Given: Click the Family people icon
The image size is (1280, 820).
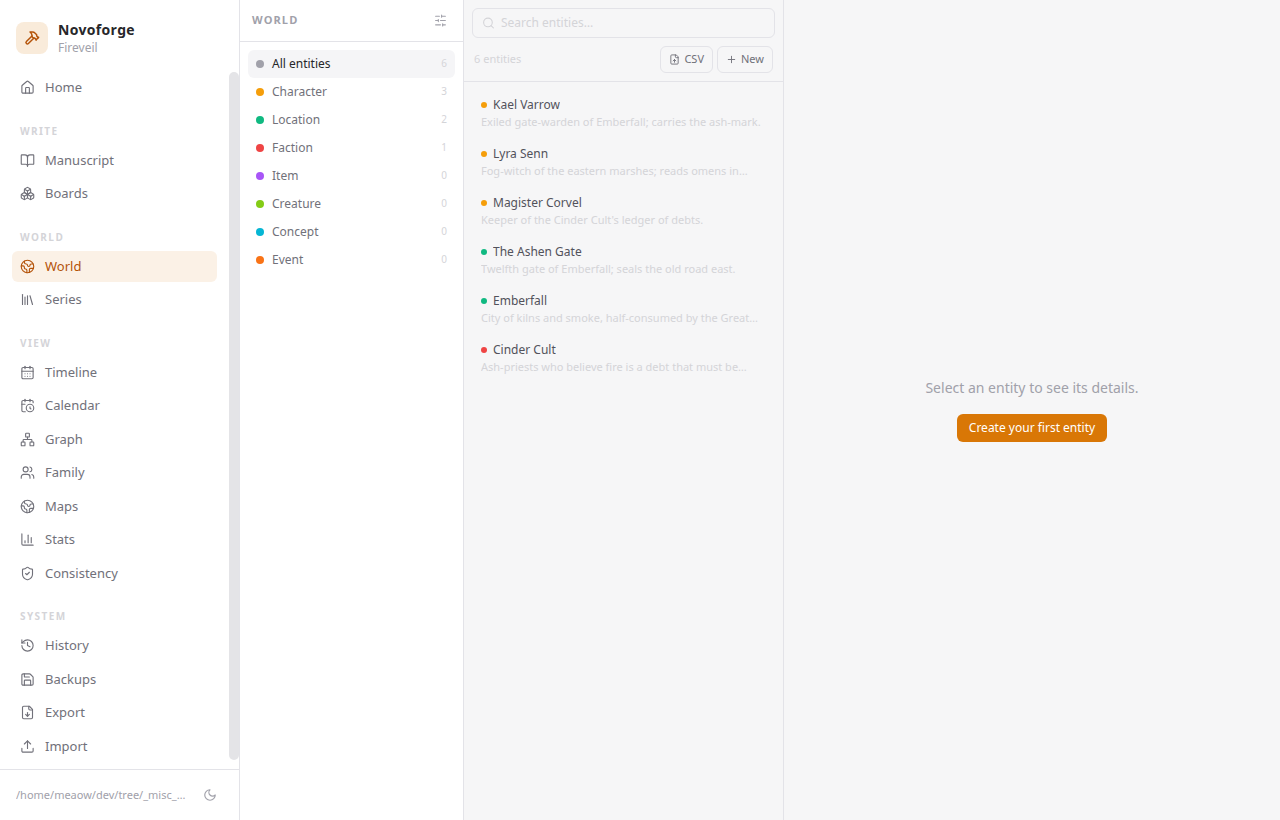Looking at the screenshot, I should click(27, 473).
